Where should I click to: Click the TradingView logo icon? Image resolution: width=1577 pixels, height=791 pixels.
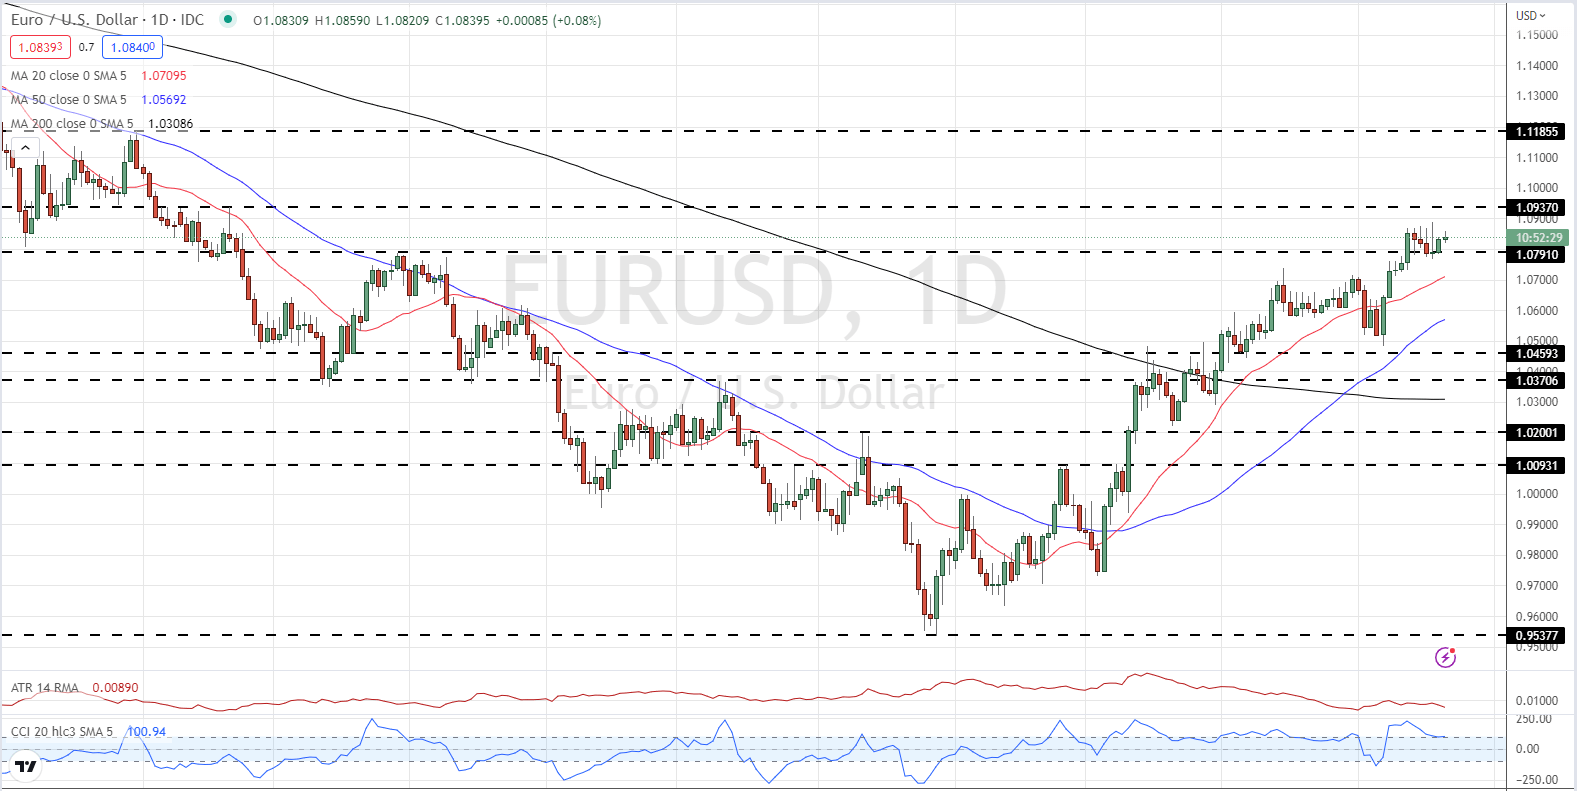[x=26, y=766]
